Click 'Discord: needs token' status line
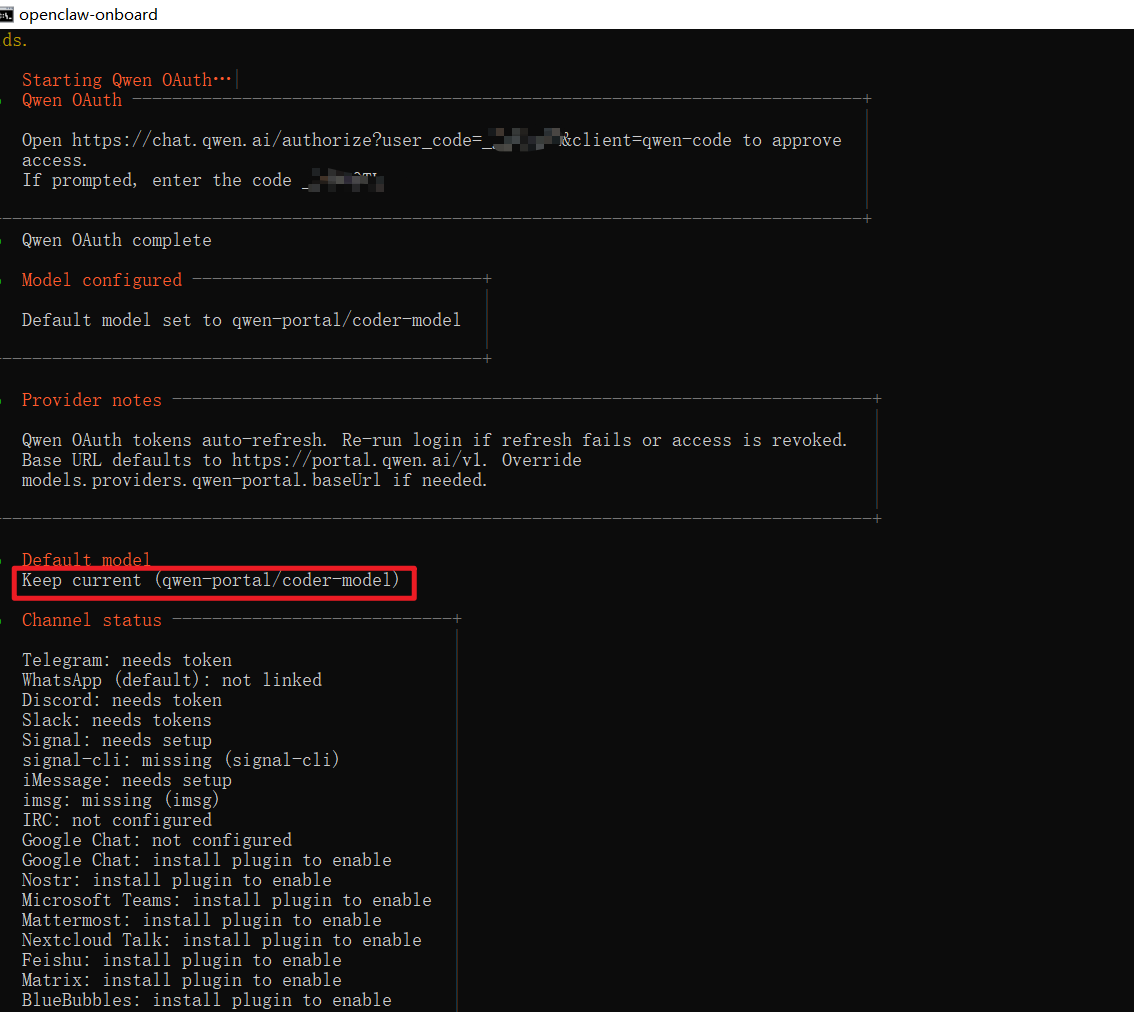 pos(122,700)
